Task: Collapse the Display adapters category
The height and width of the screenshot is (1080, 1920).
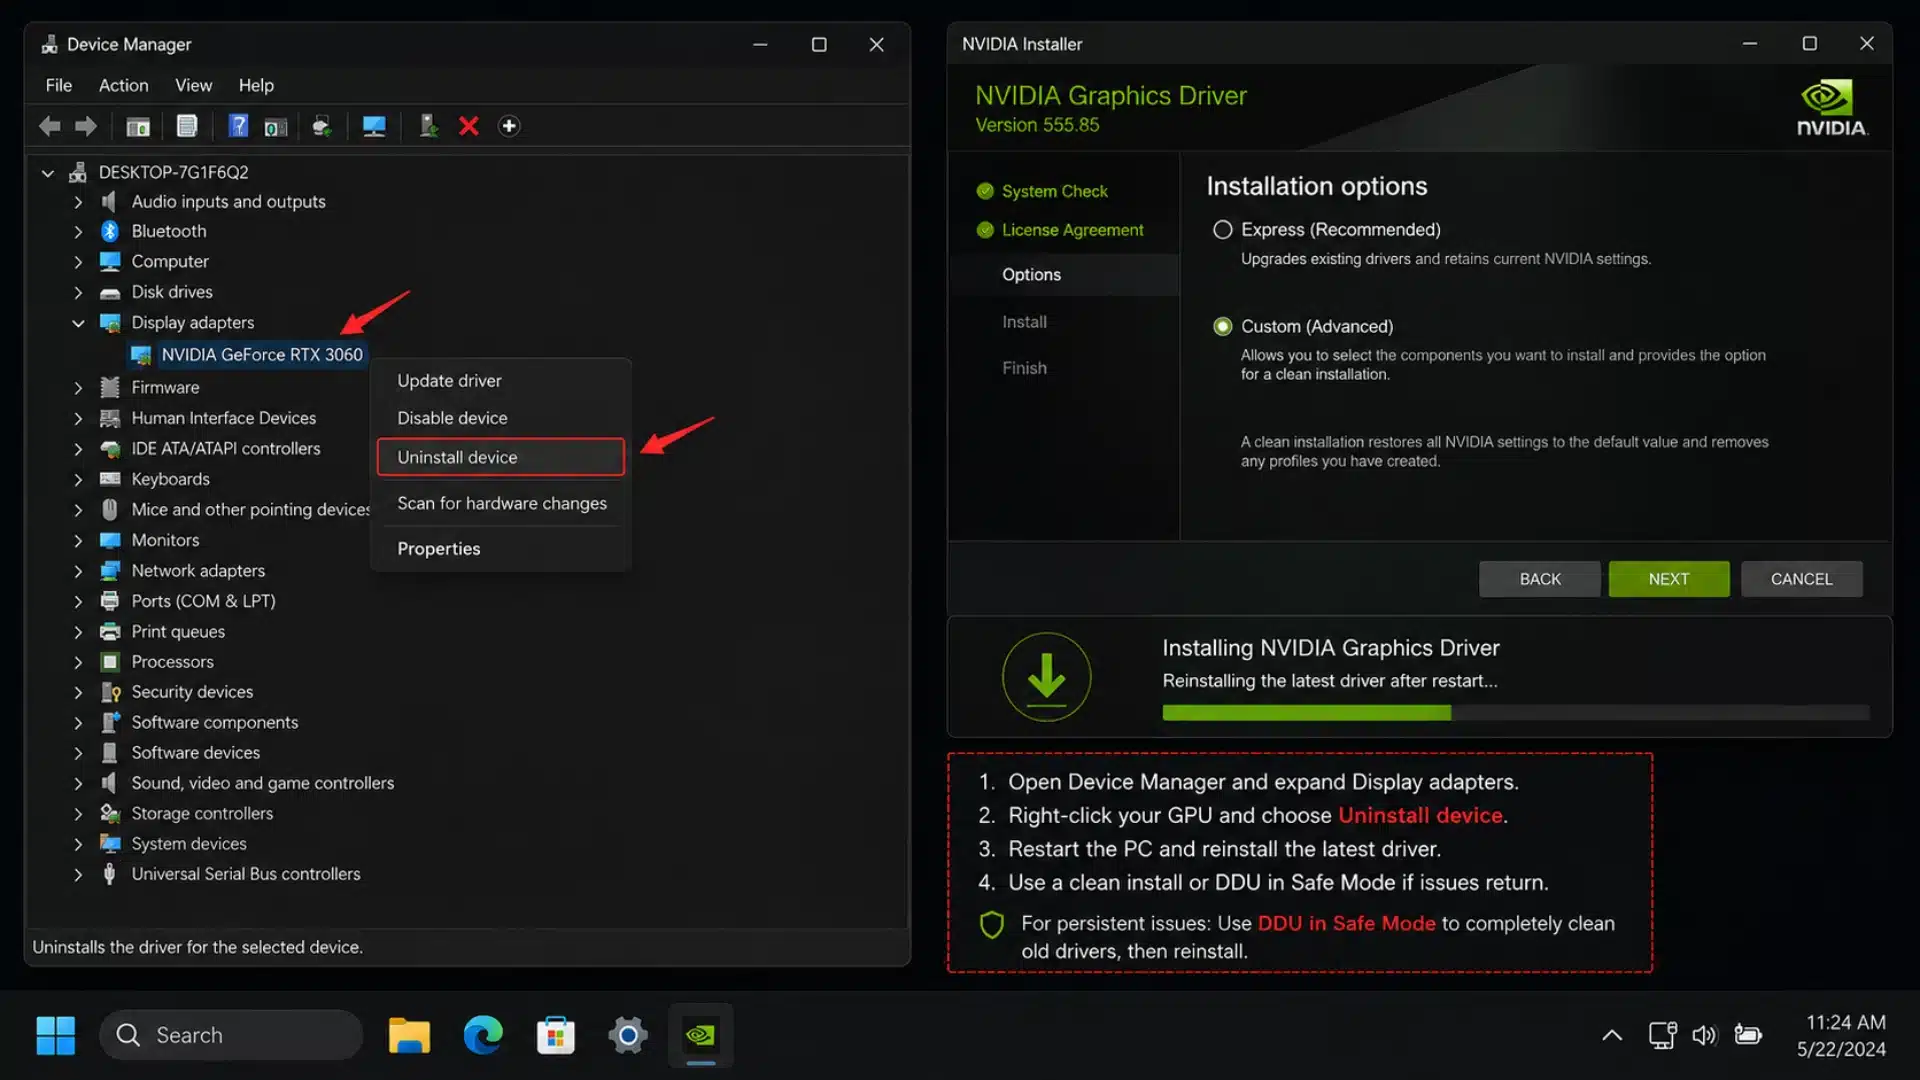Action: click(78, 323)
